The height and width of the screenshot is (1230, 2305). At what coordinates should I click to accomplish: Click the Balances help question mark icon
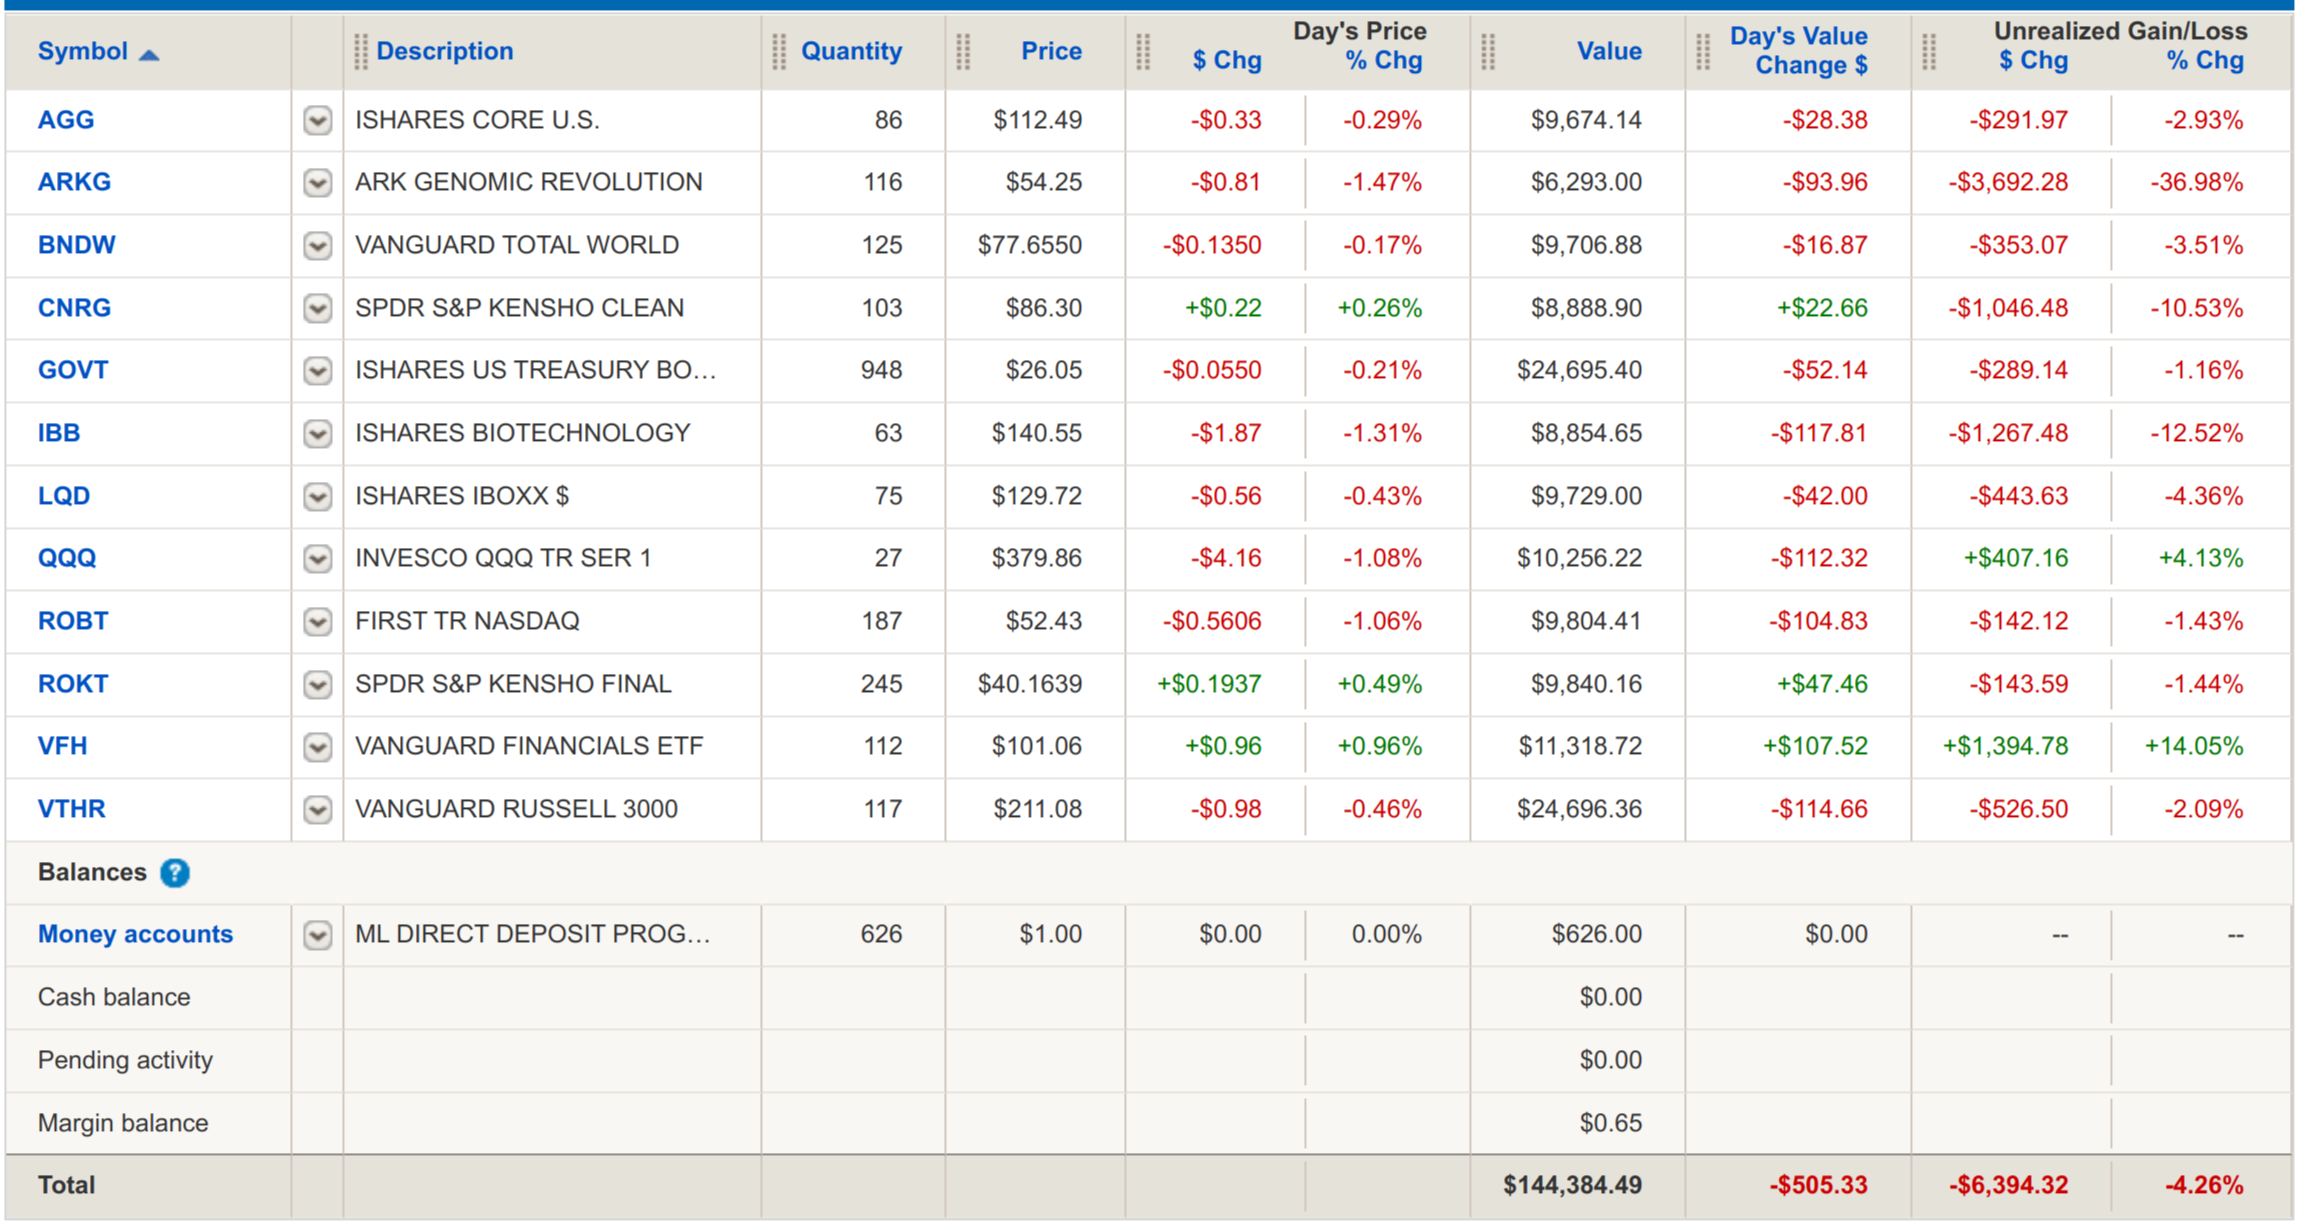tap(175, 873)
